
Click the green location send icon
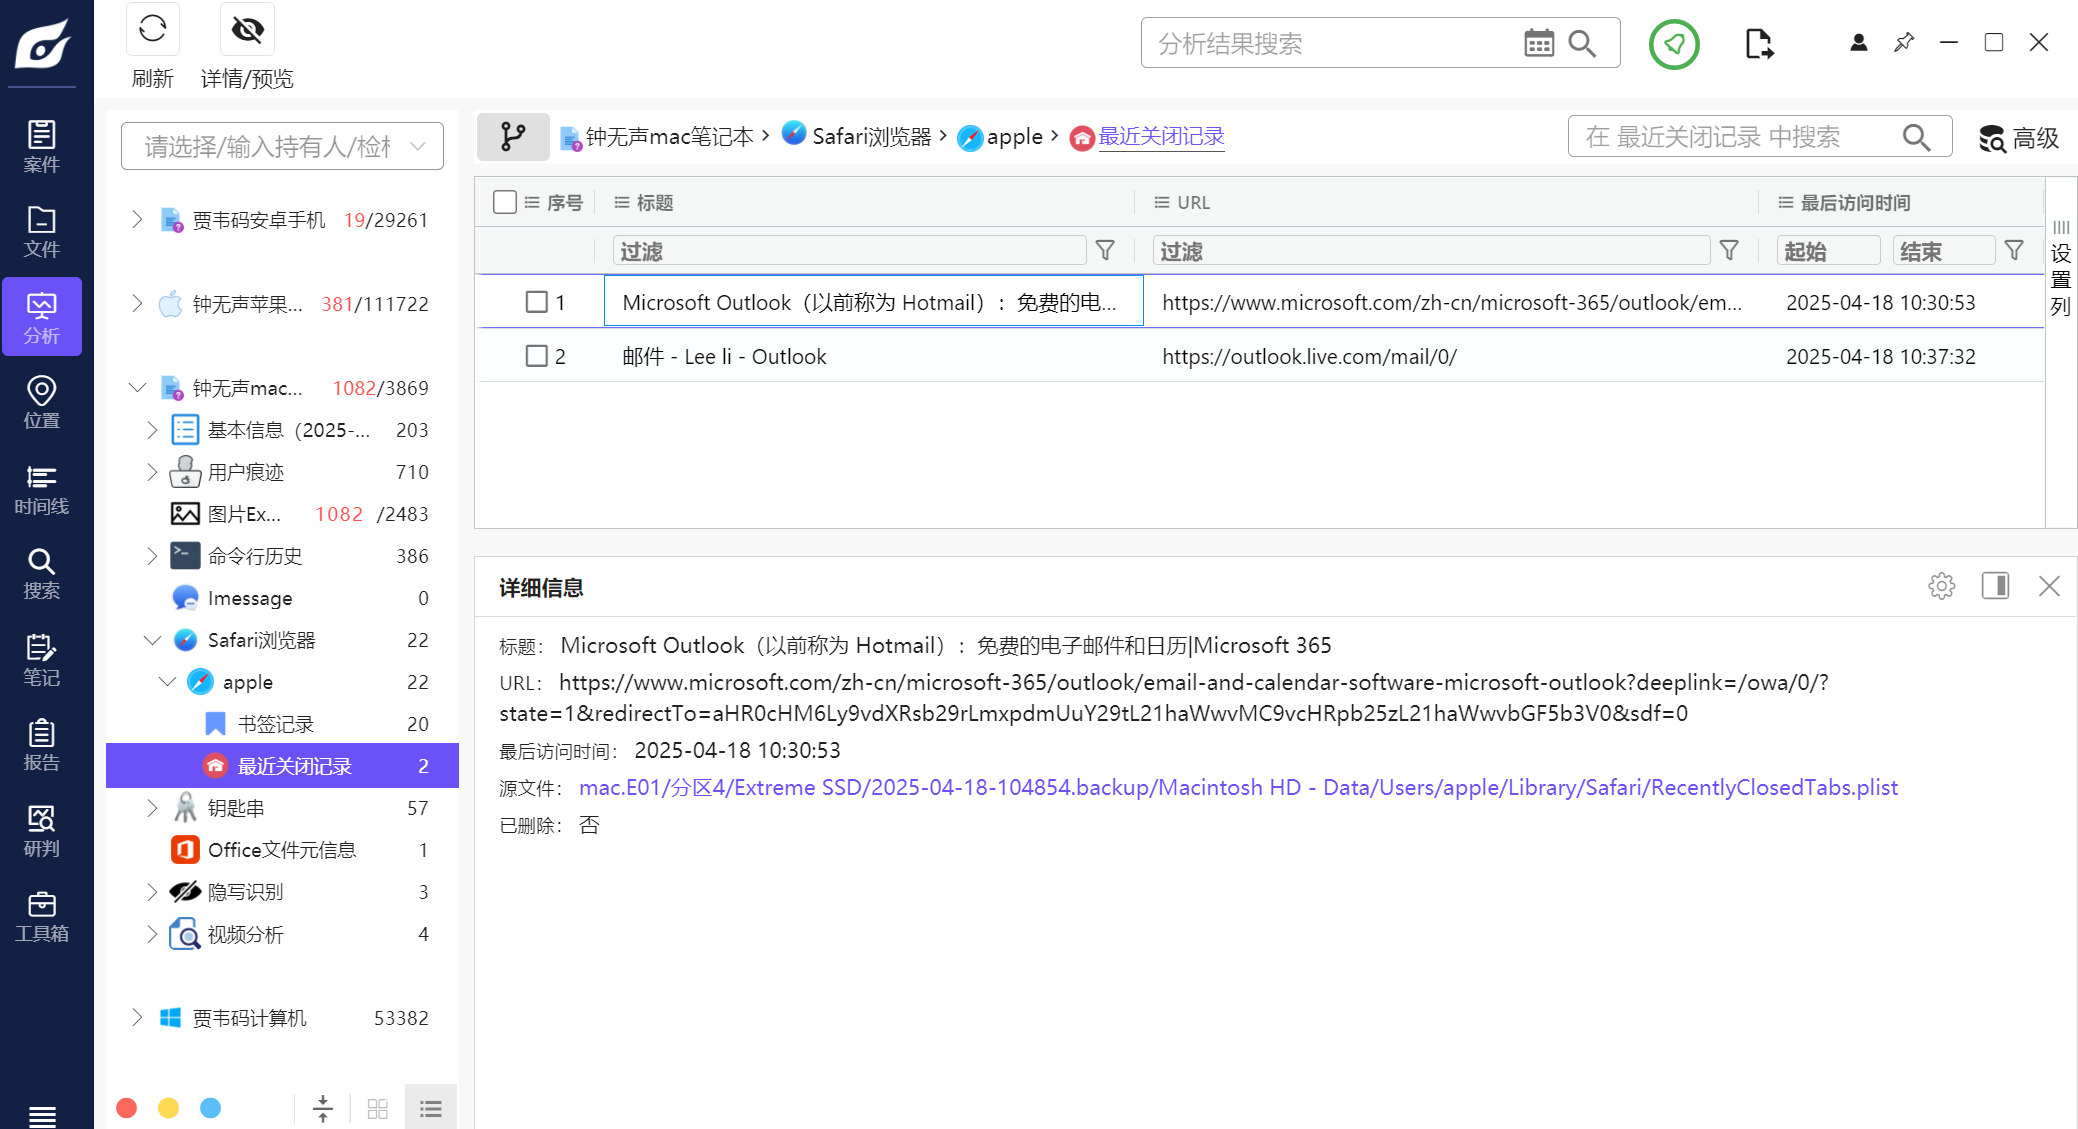(1674, 44)
